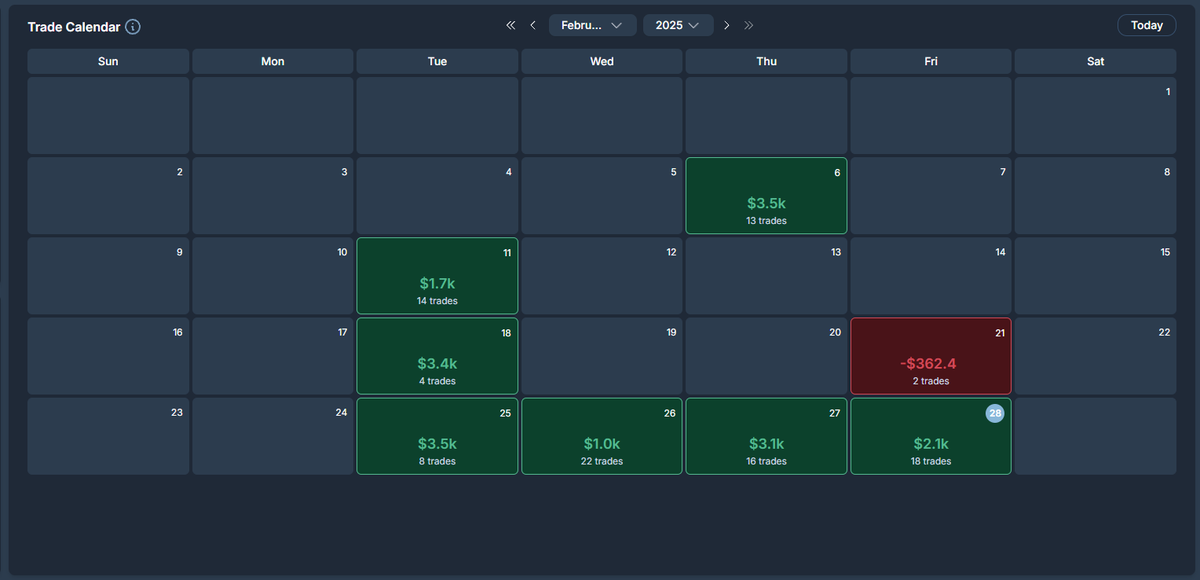The height and width of the screenshot is (580, 1200).
Task: Select the February 7 cell
Action: tap(931, 195)
